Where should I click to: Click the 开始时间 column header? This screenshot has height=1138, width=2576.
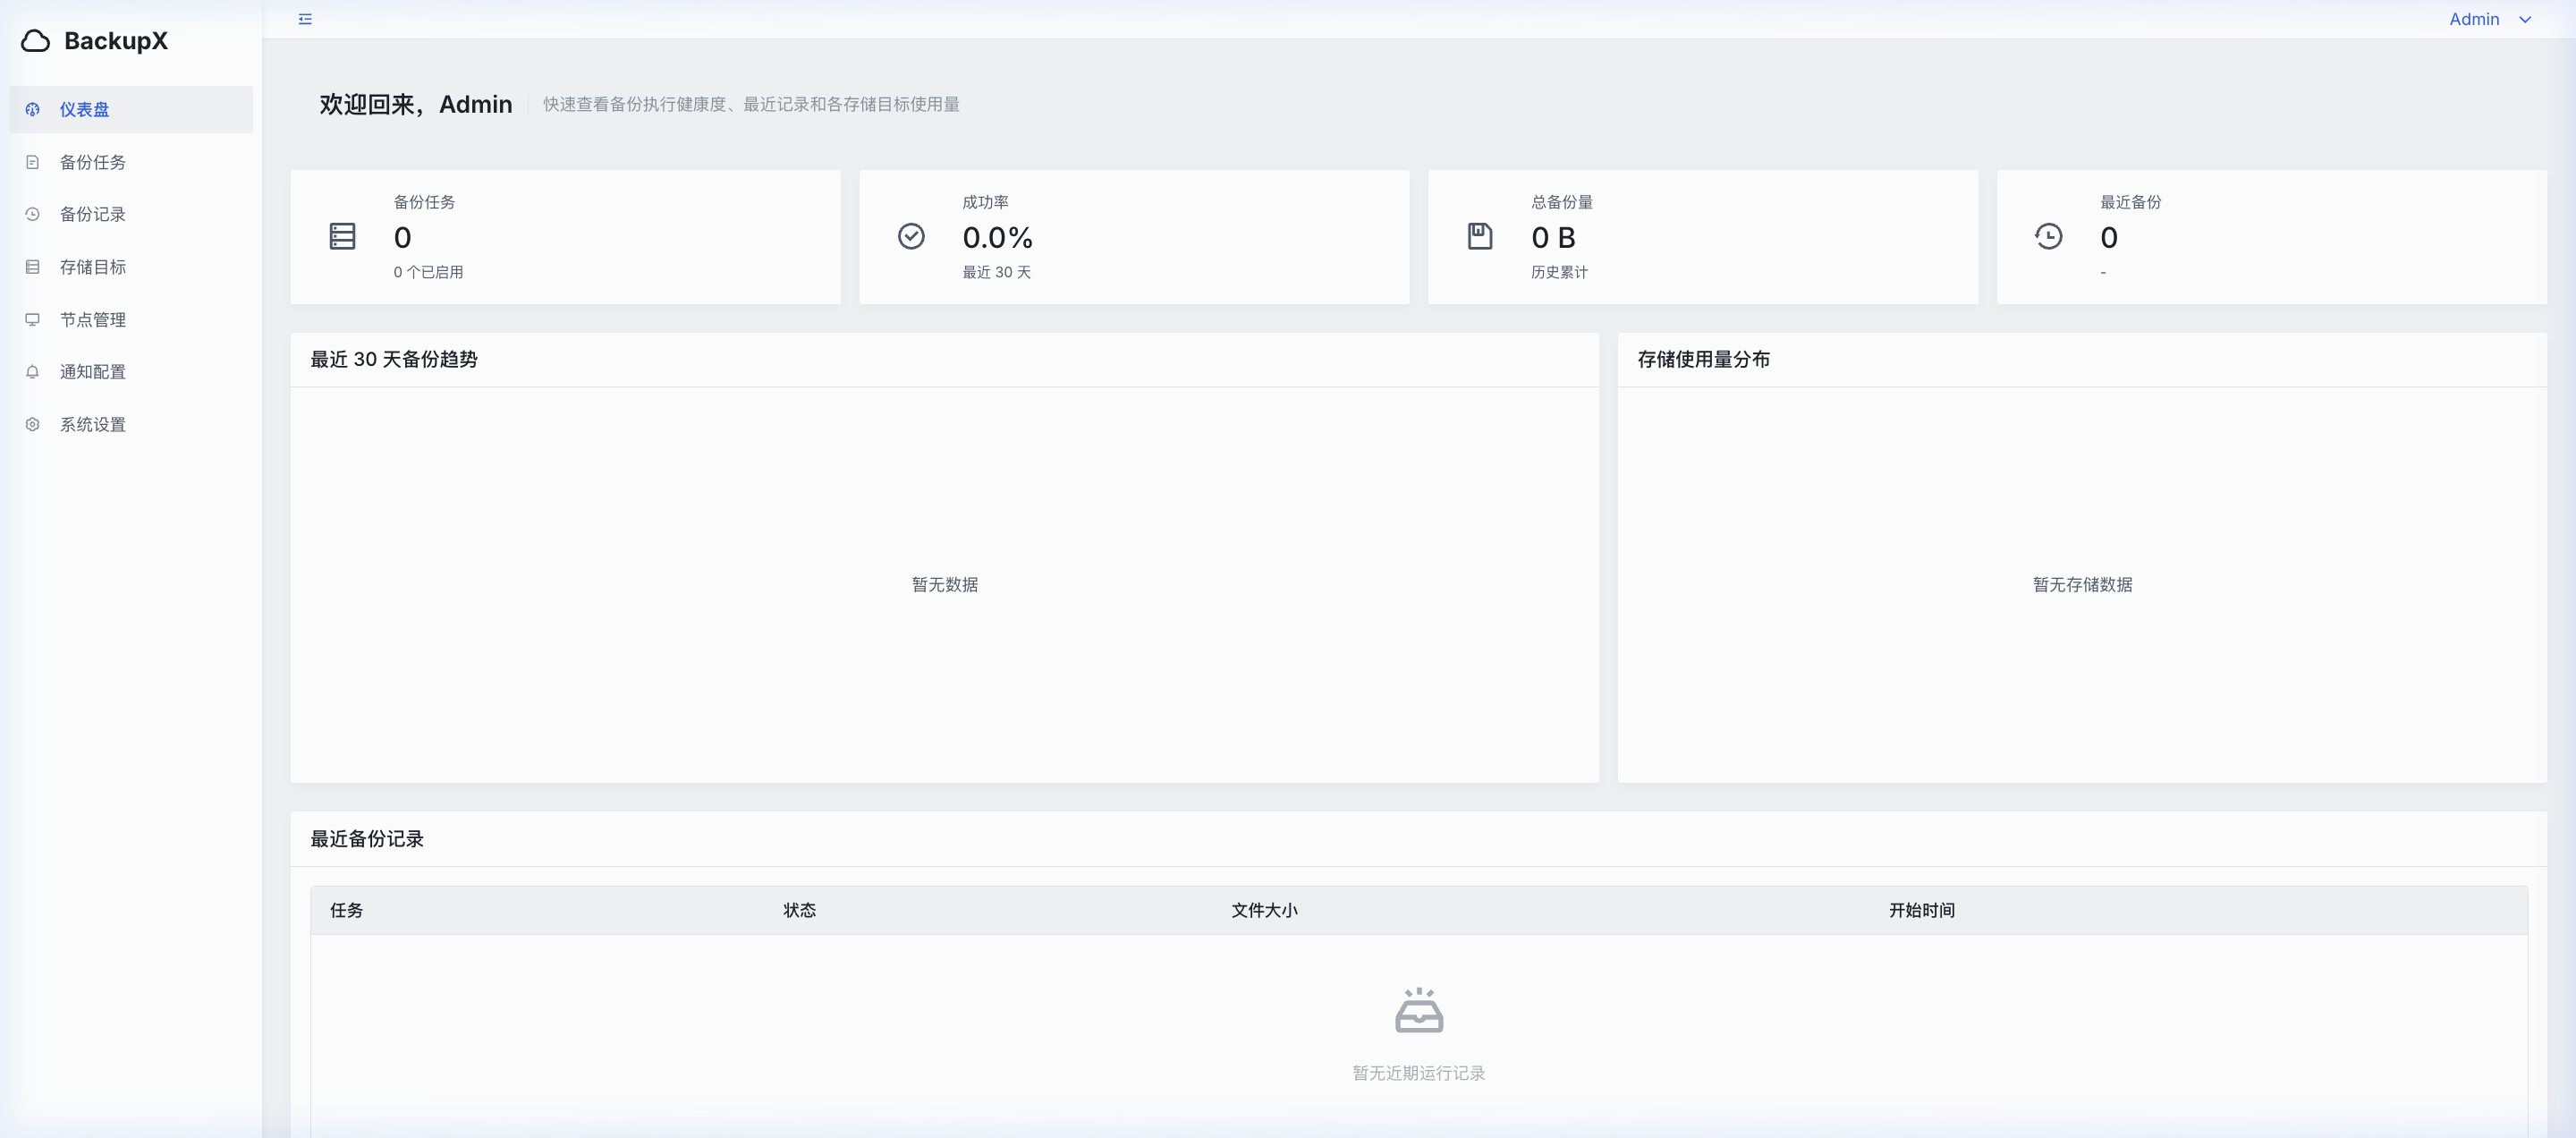point(1920,910)
